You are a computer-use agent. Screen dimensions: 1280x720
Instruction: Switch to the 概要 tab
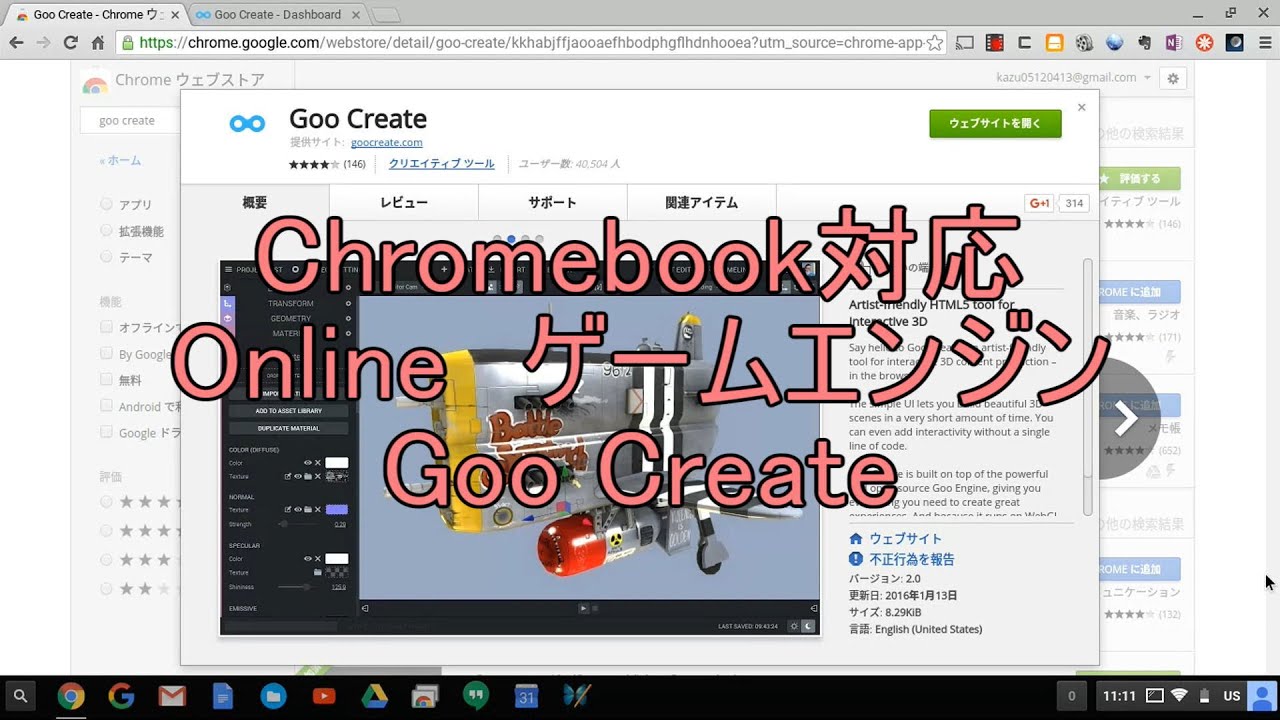coord(255,202)
